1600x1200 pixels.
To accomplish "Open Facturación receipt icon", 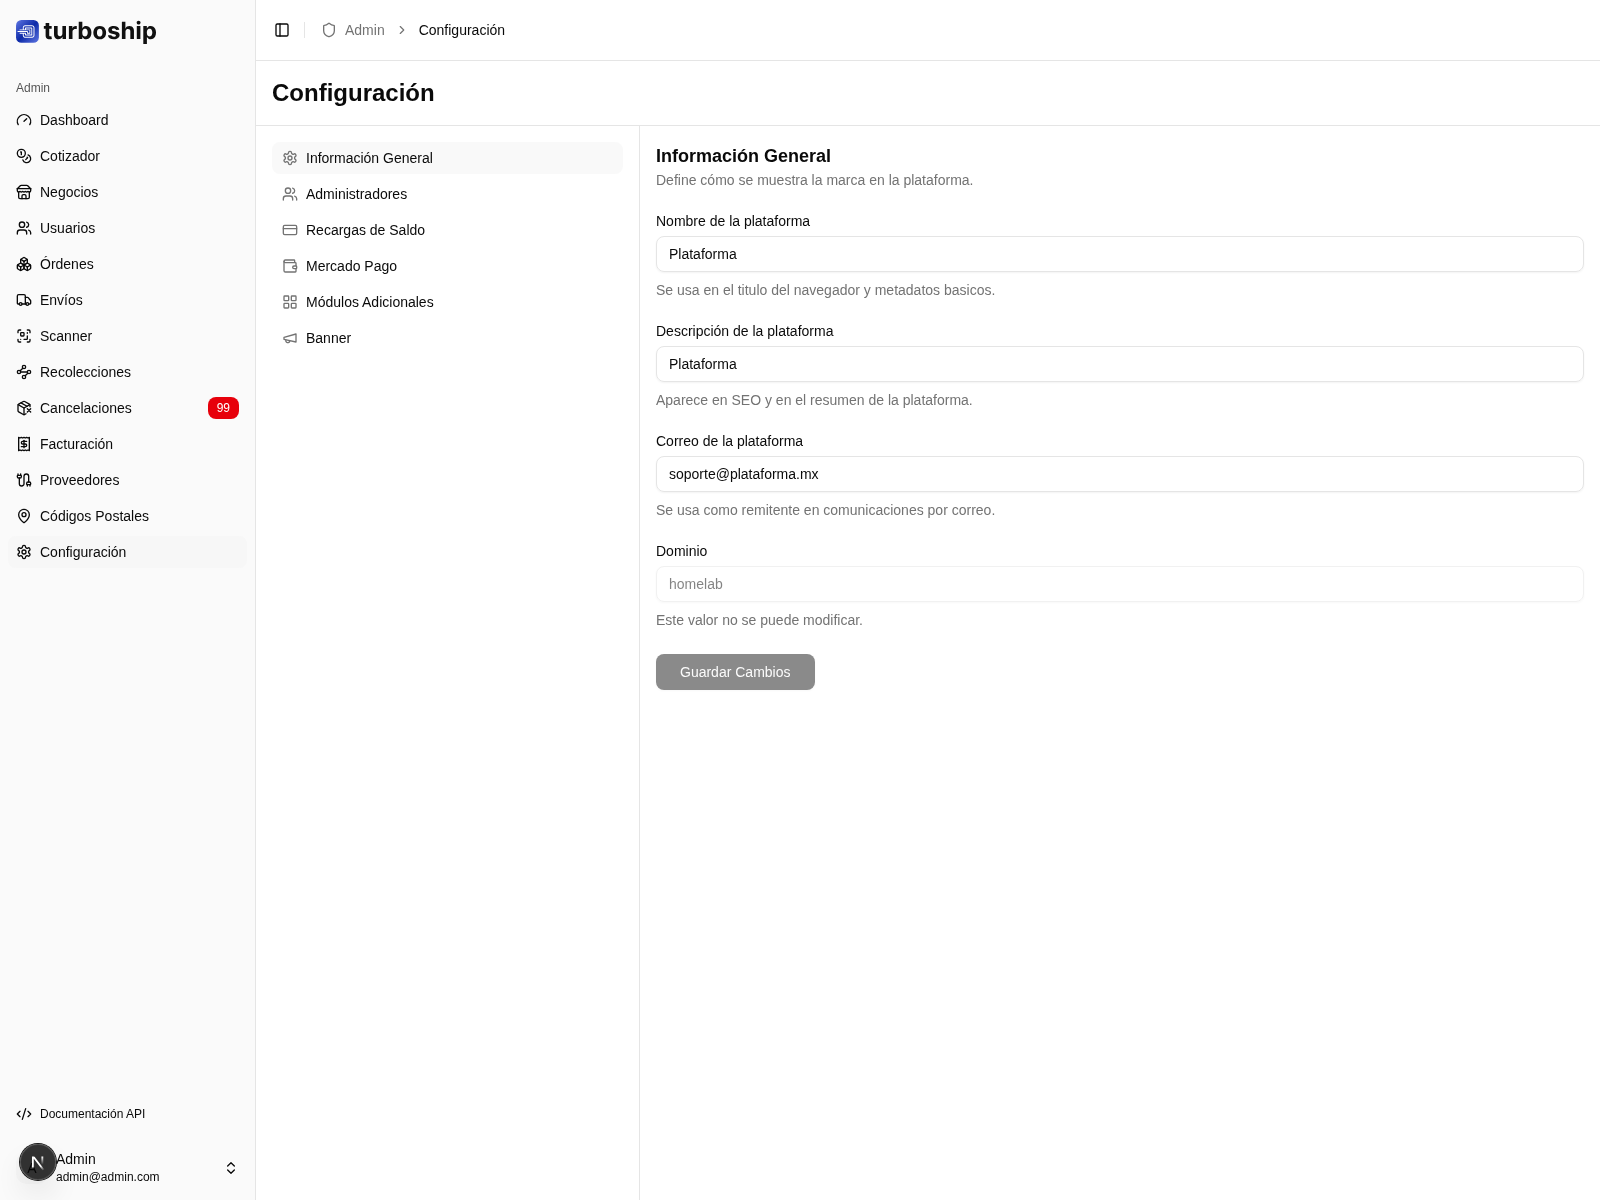I will tap(24, 444).
